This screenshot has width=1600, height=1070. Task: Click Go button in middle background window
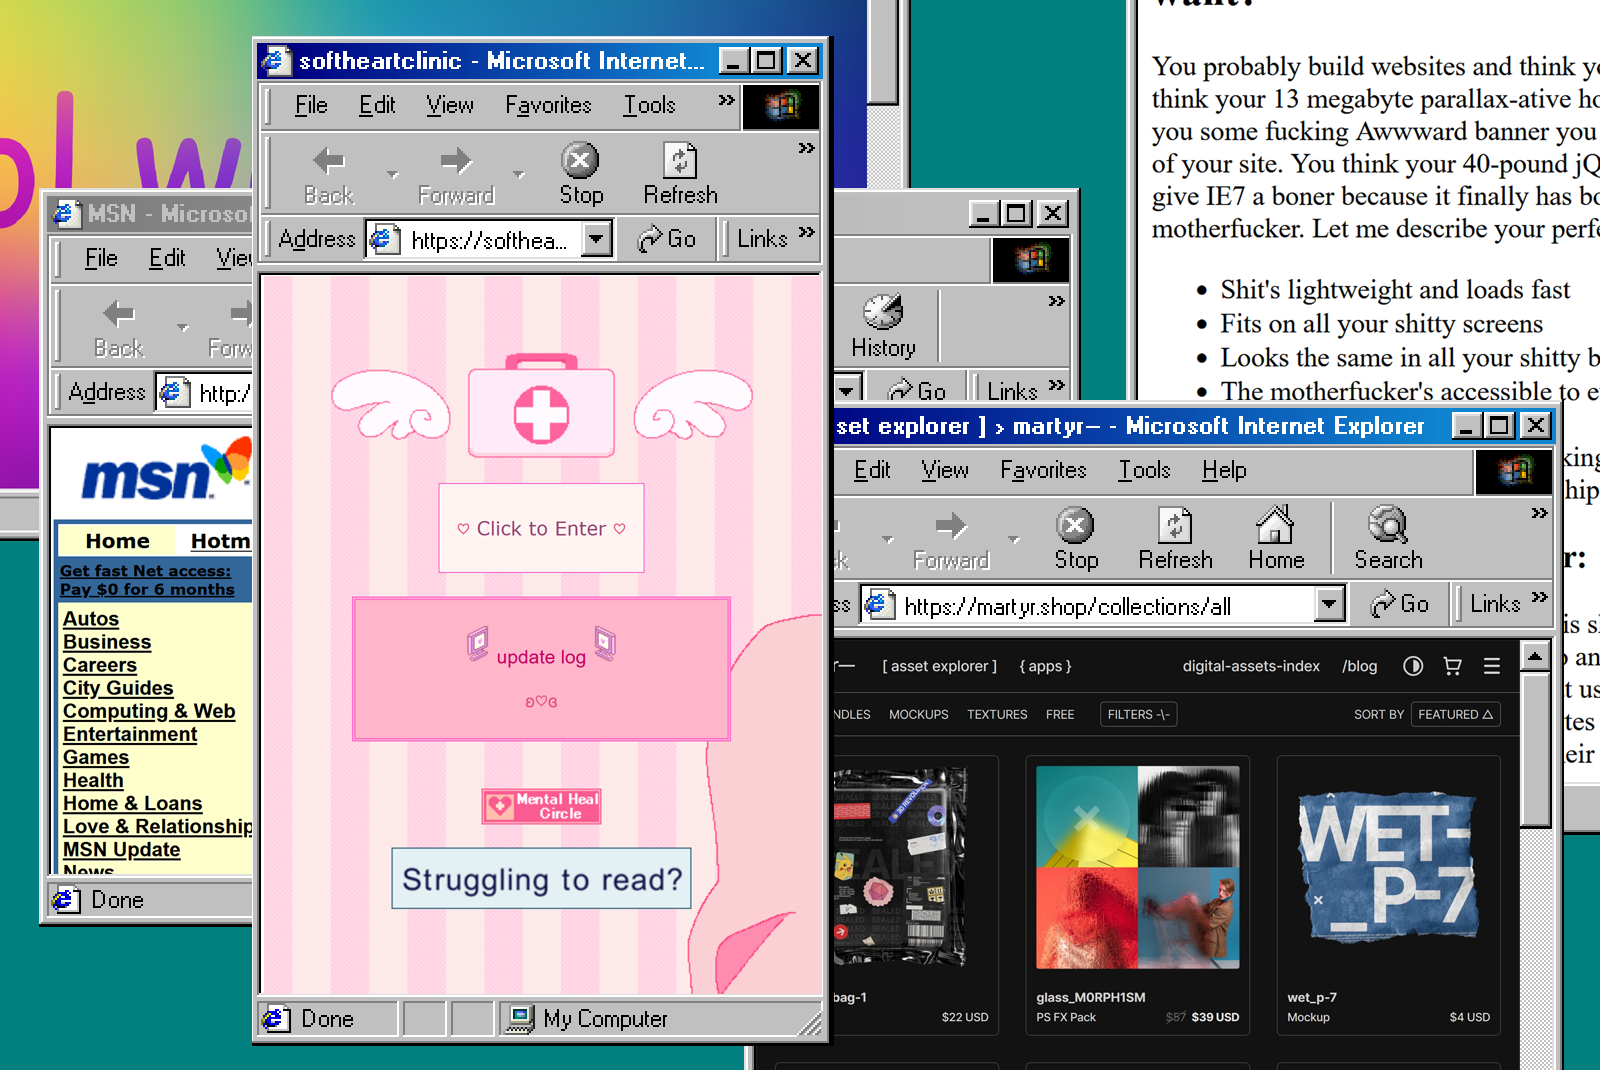click(918, 391)
